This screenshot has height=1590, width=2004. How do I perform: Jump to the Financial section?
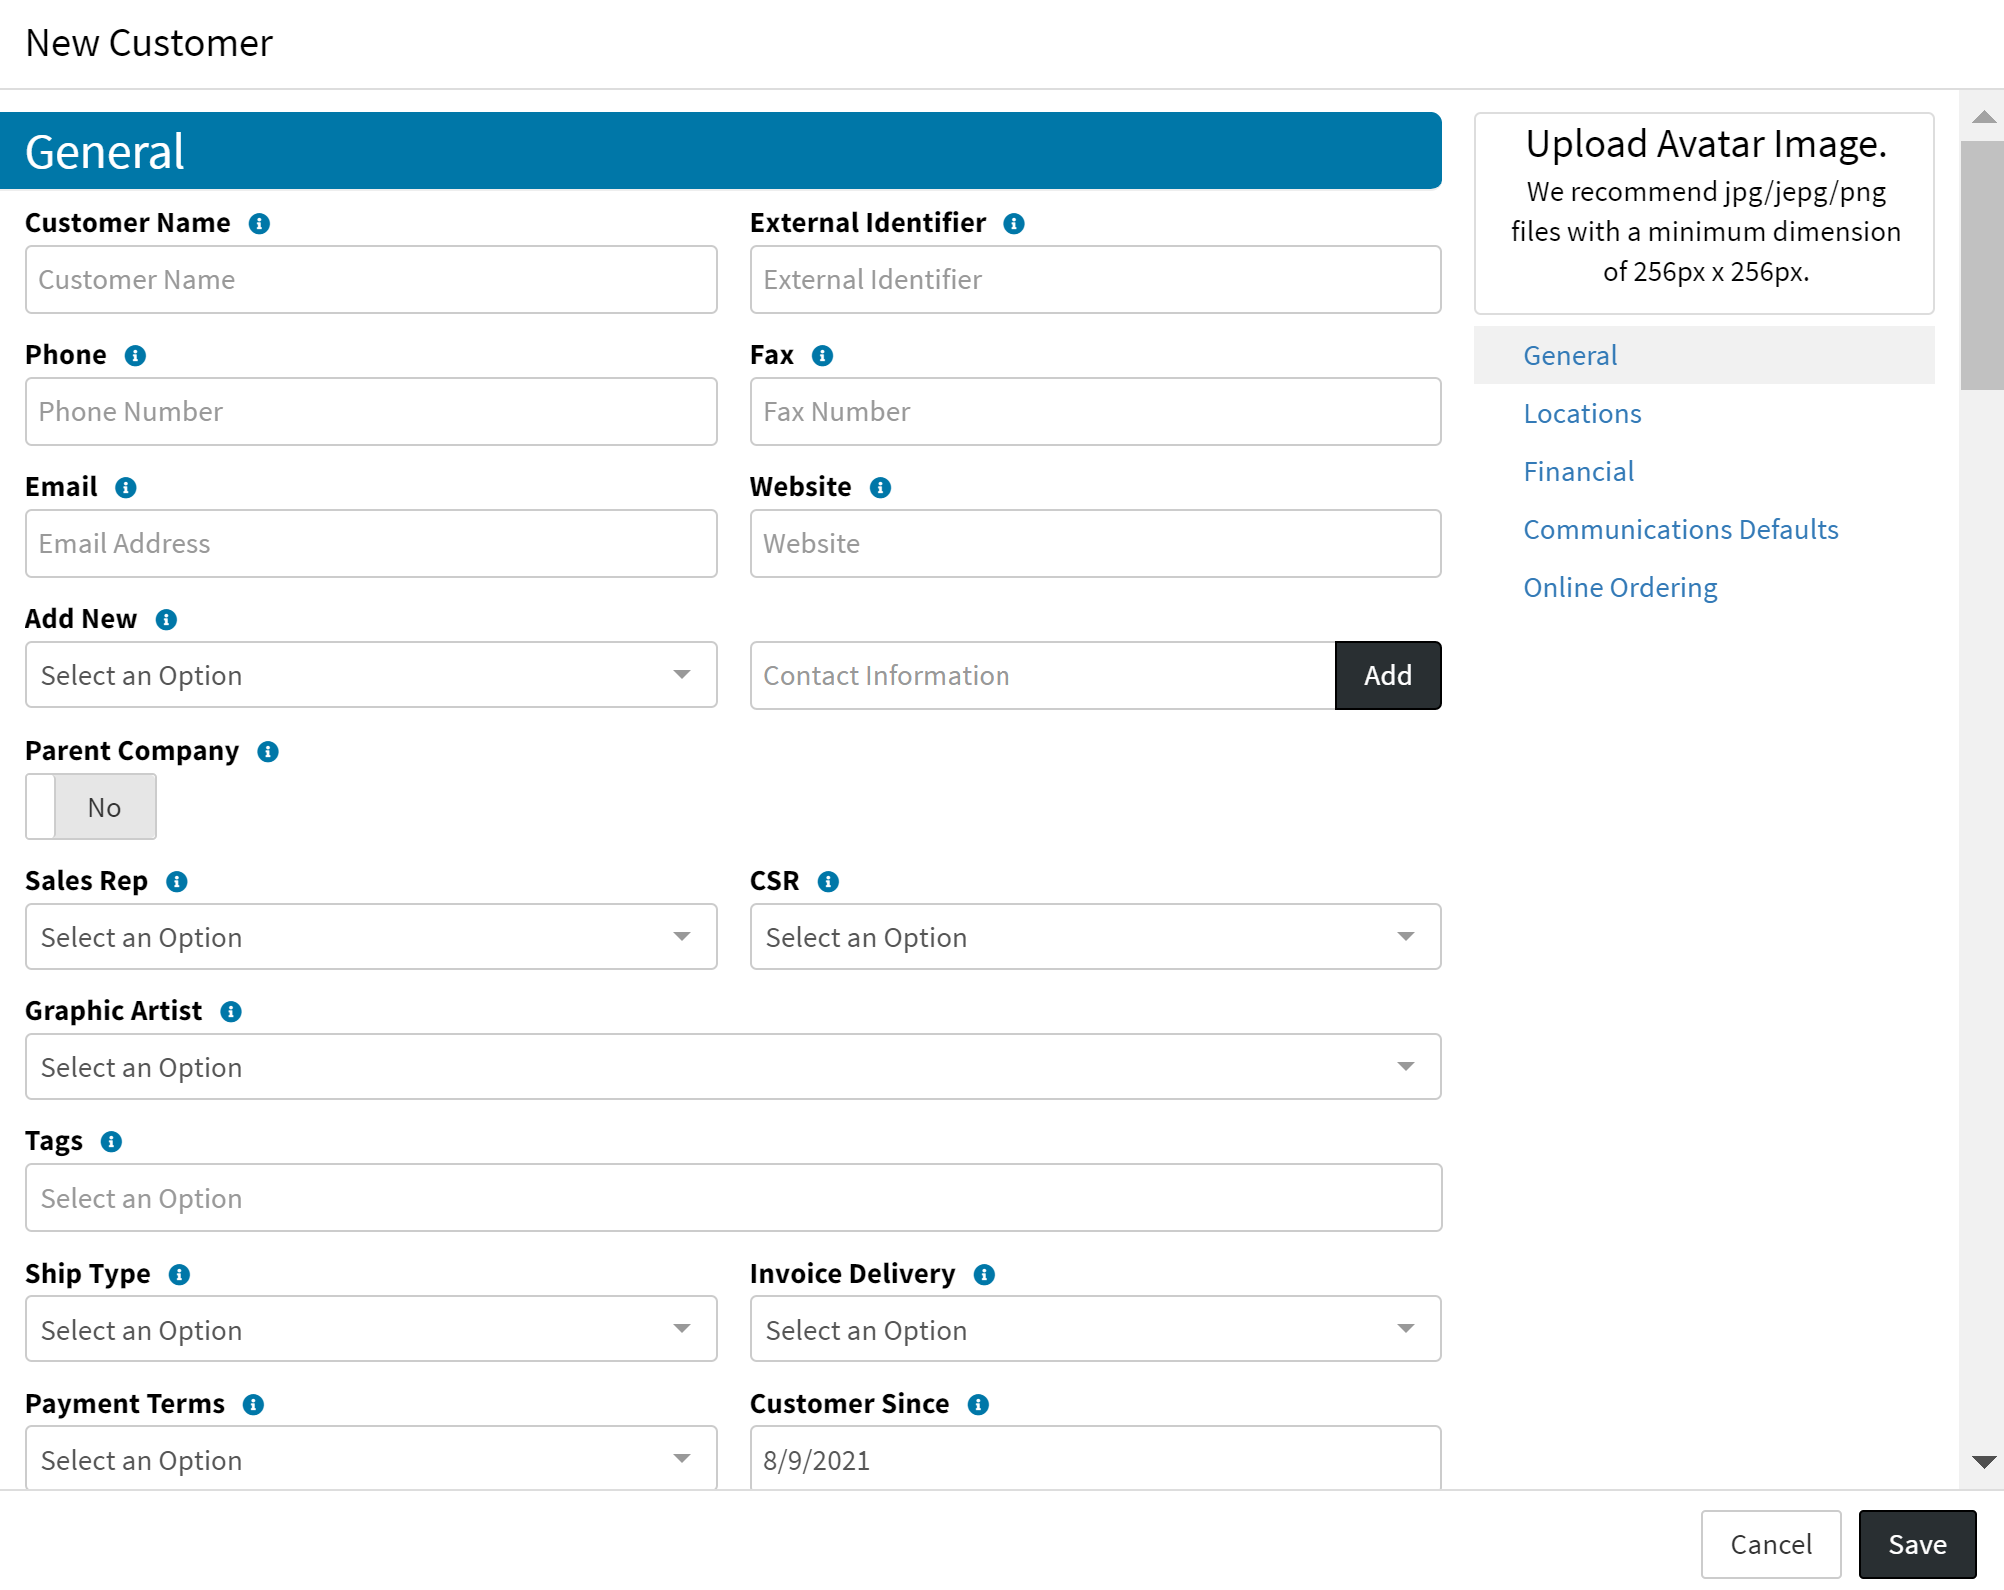coord(1578,471)
